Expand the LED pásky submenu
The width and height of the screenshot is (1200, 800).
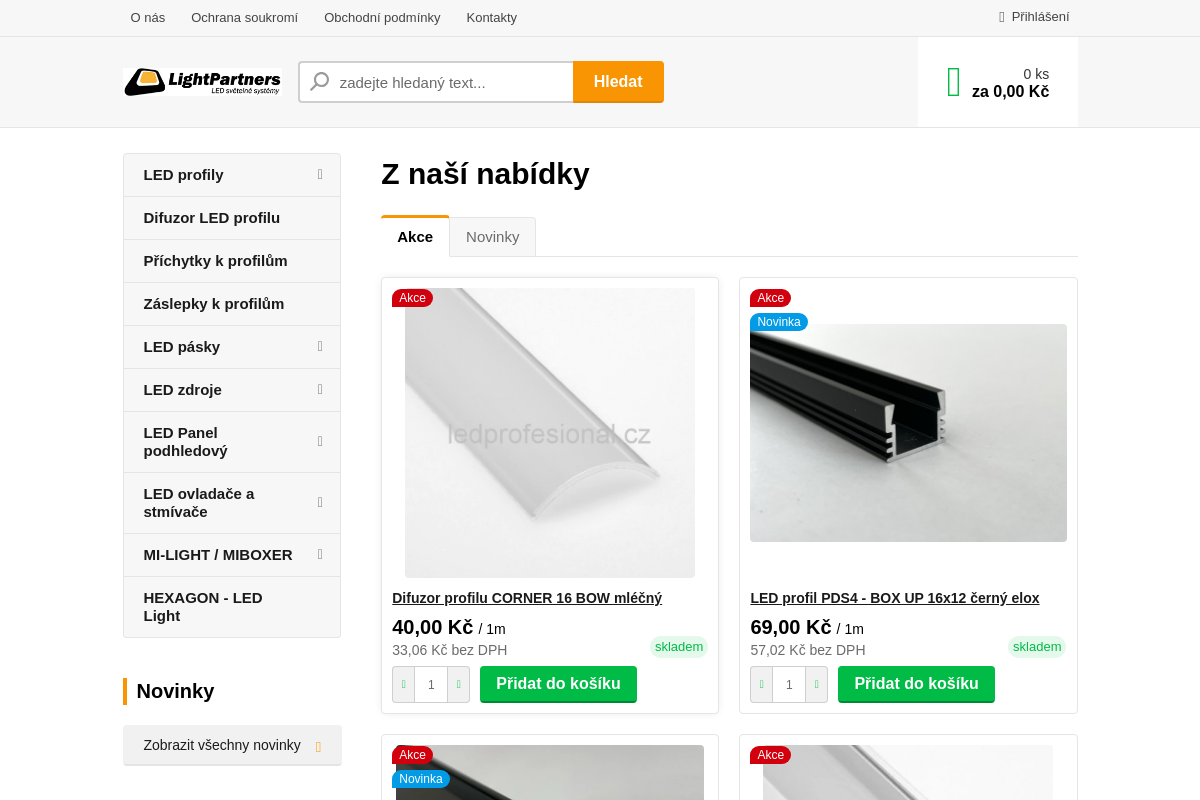point(320,347)
